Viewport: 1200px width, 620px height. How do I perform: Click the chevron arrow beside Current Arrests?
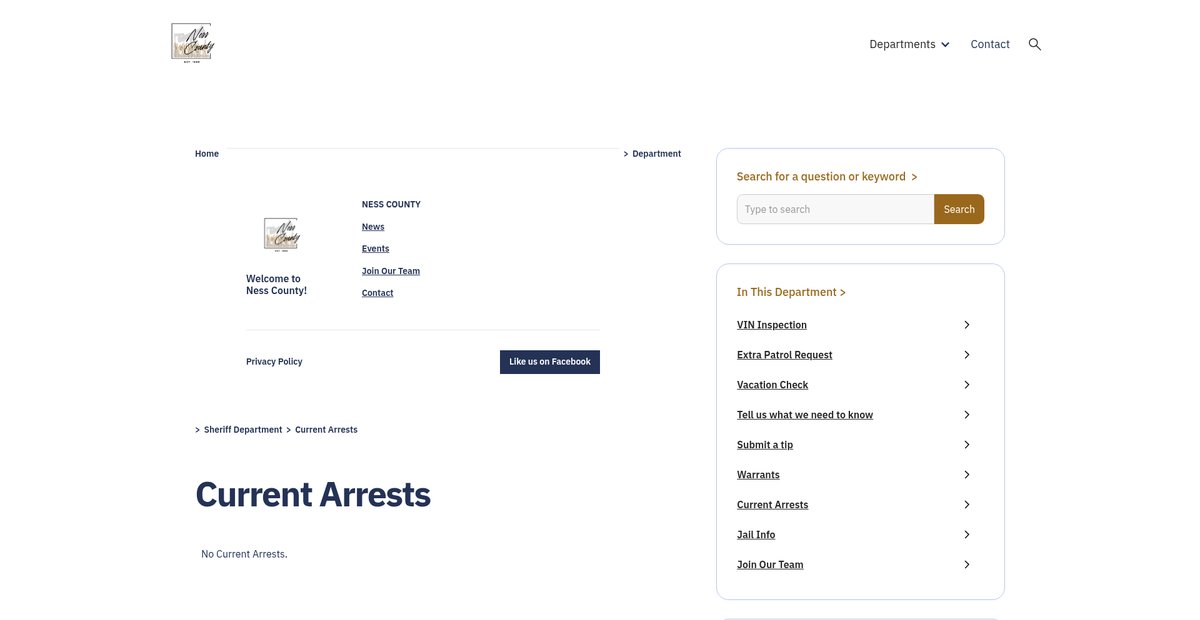(967, 505)
